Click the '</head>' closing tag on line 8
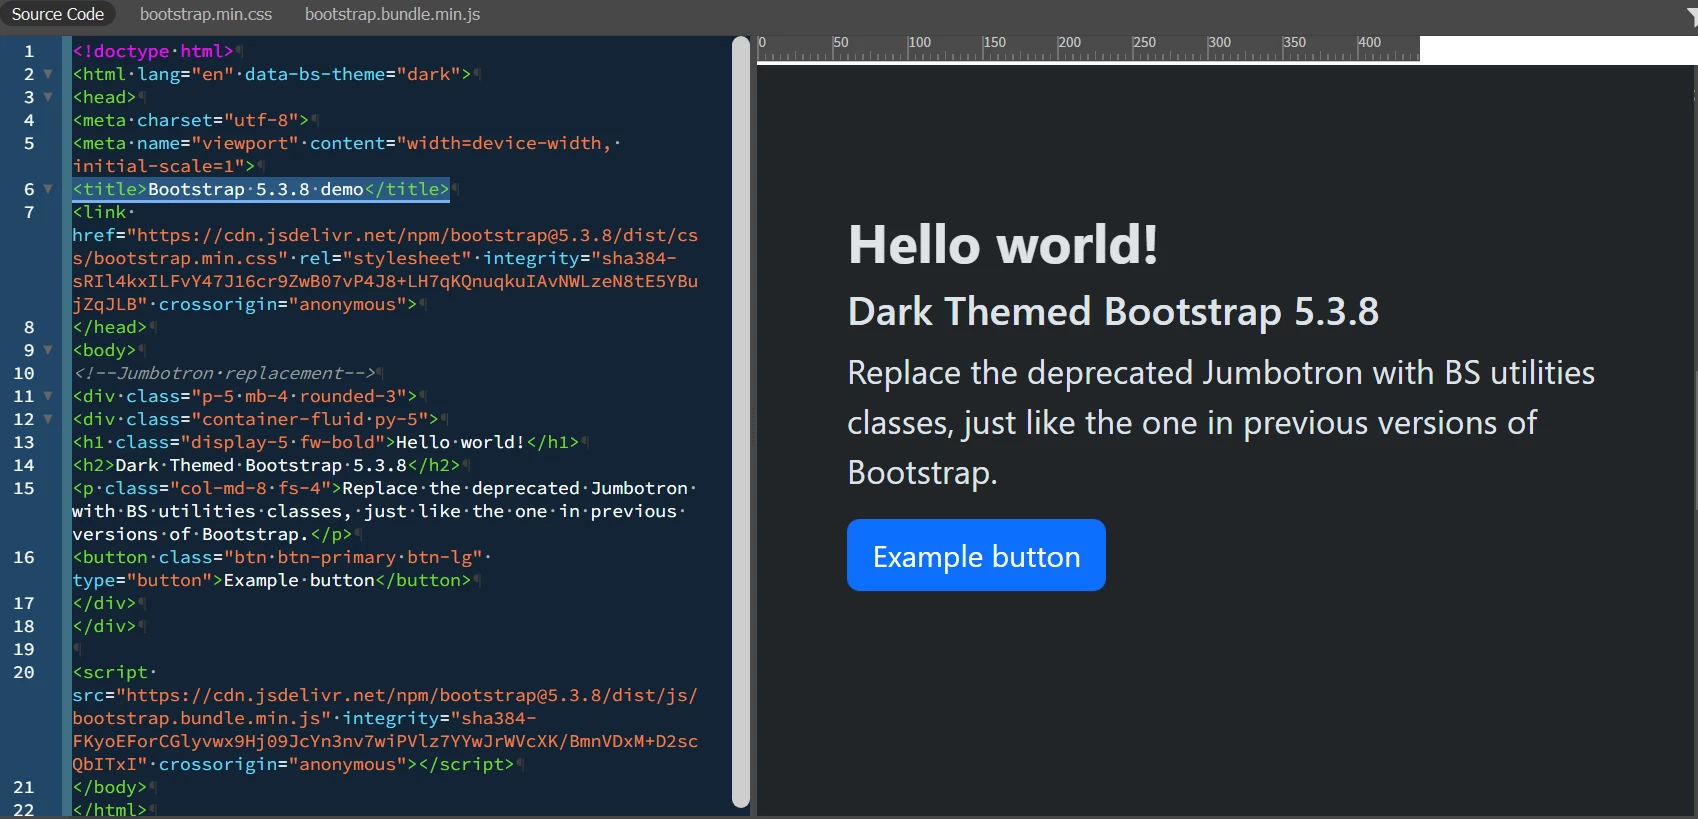Viewport: 1698px width, 819px height. (x=110, y=327)
